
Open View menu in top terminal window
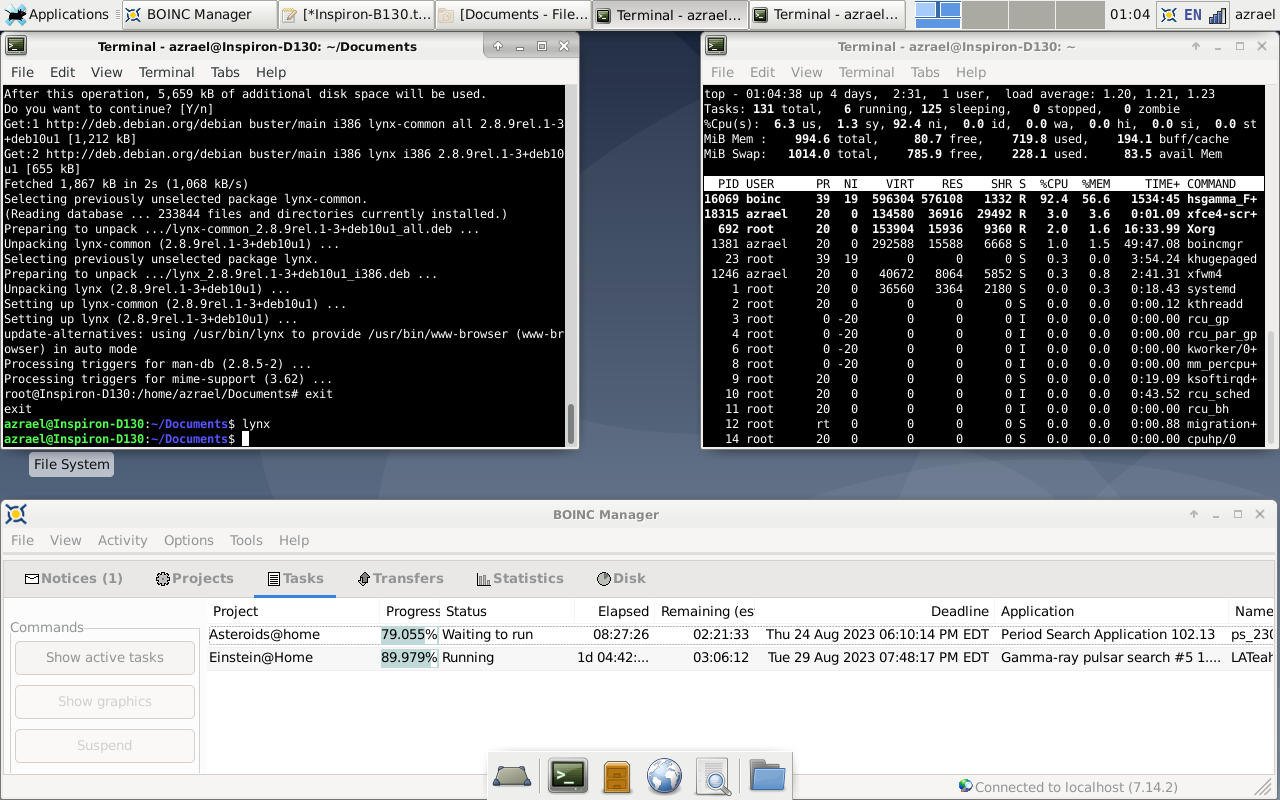pyautogui.click(x=806, y=72)
